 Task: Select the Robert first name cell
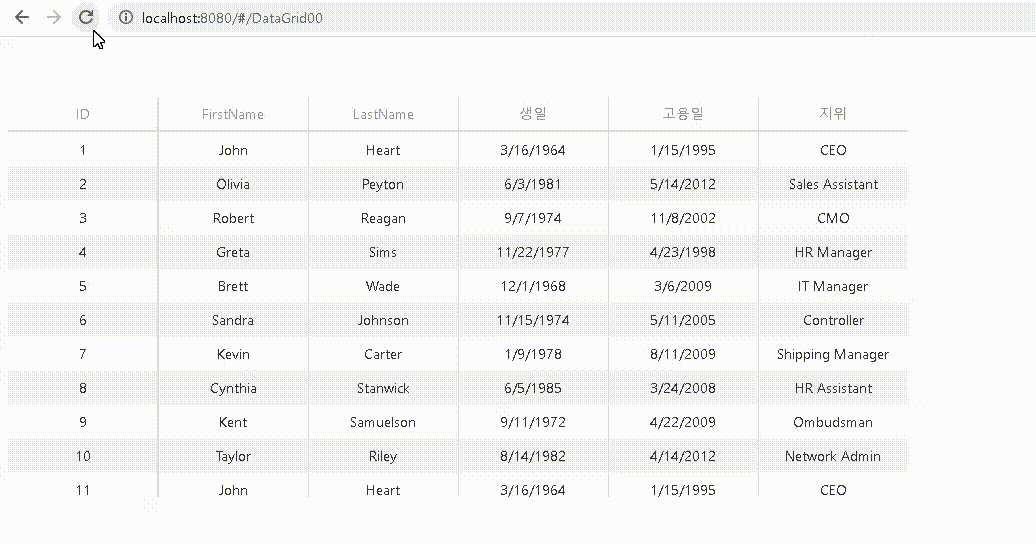point(233,218)
